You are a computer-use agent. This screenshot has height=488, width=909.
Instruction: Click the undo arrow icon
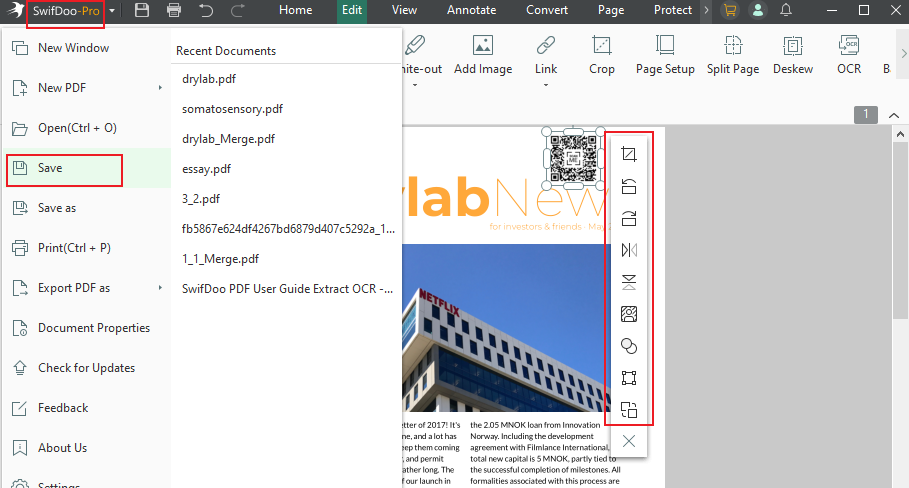206,10
